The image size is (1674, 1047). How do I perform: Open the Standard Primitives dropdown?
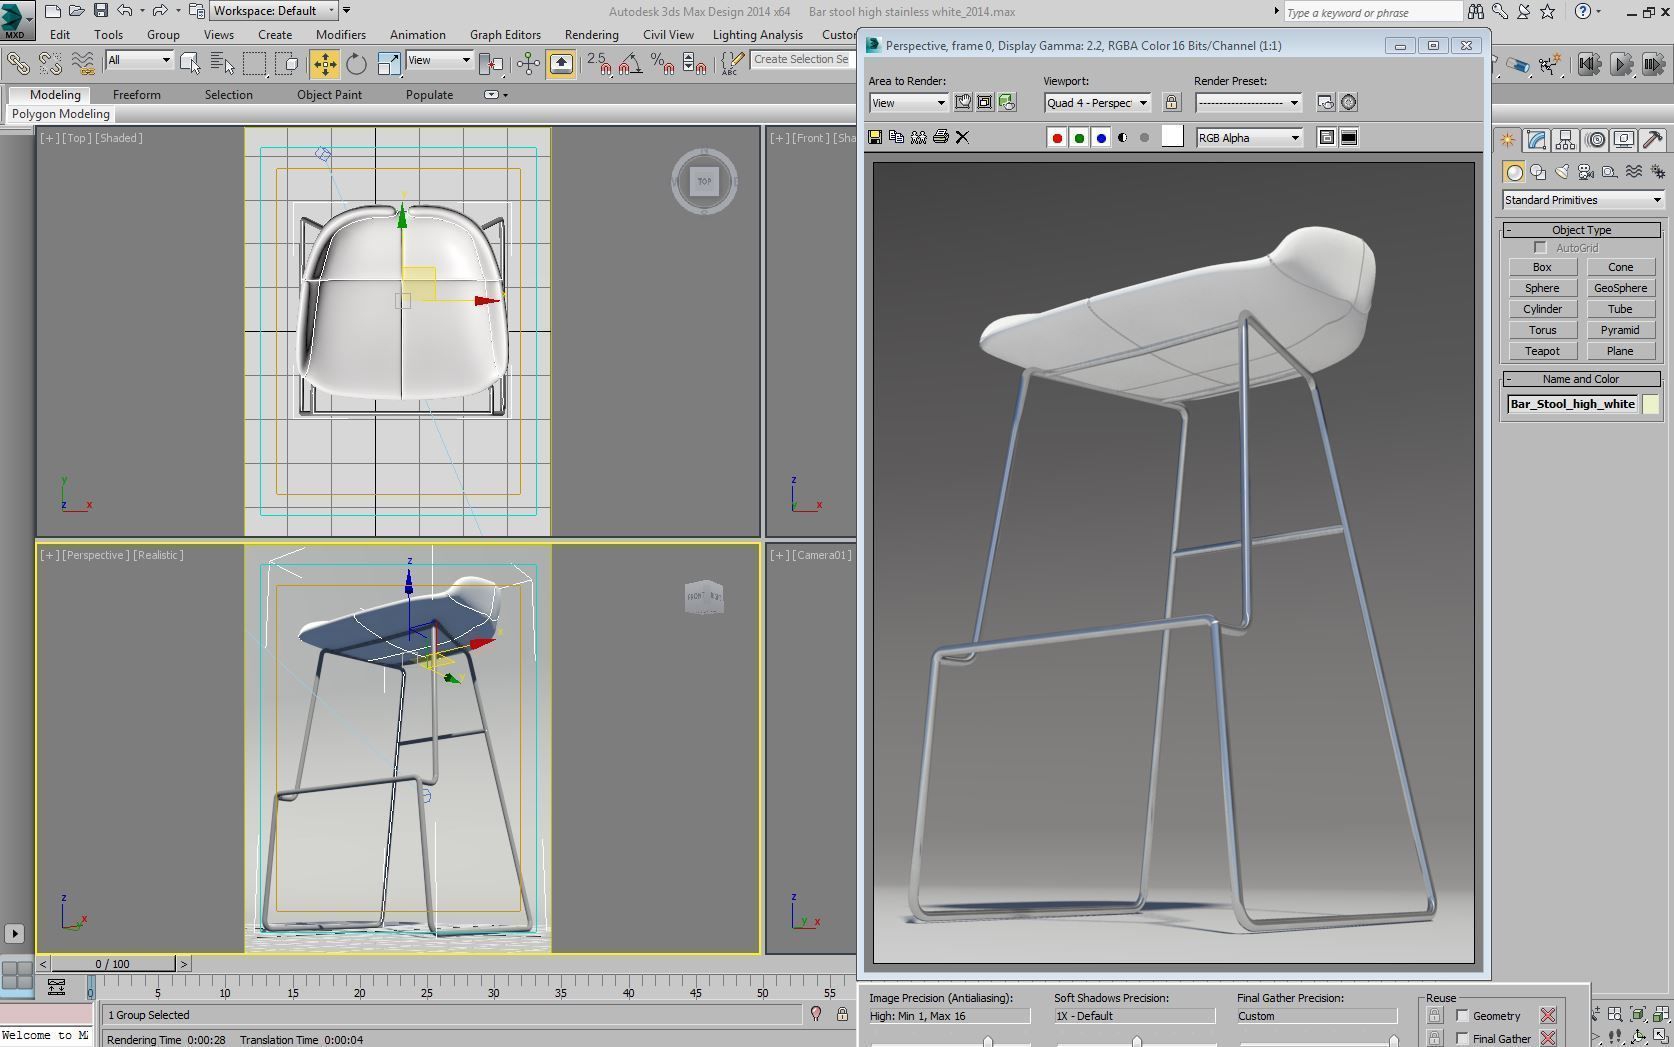tap(1582, 200)
